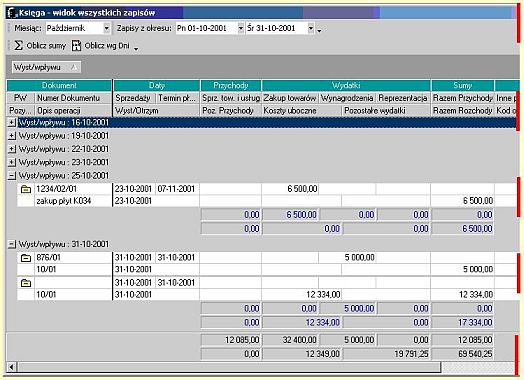The image size is (524, 380).
Task: Click the 12 349,00 grand total cell
Action: (x=302, y=354)
